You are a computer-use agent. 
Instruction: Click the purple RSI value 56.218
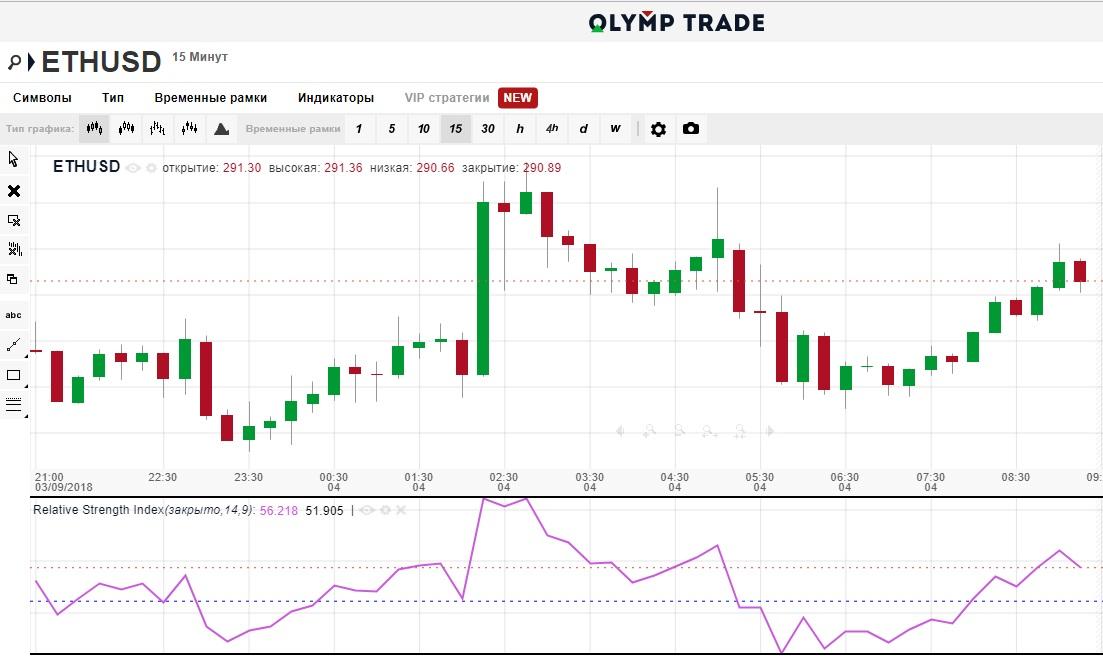pyautogui.click(x=279, y=511)
